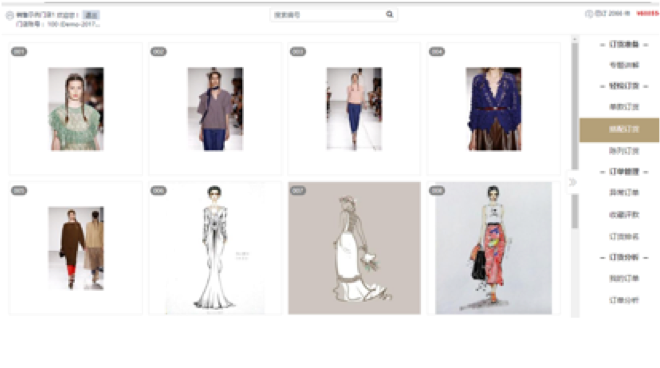660x368 pixels.
Task: Open the 我的订单 menu item
Action: pyautogui.click(x=624, y=278)
